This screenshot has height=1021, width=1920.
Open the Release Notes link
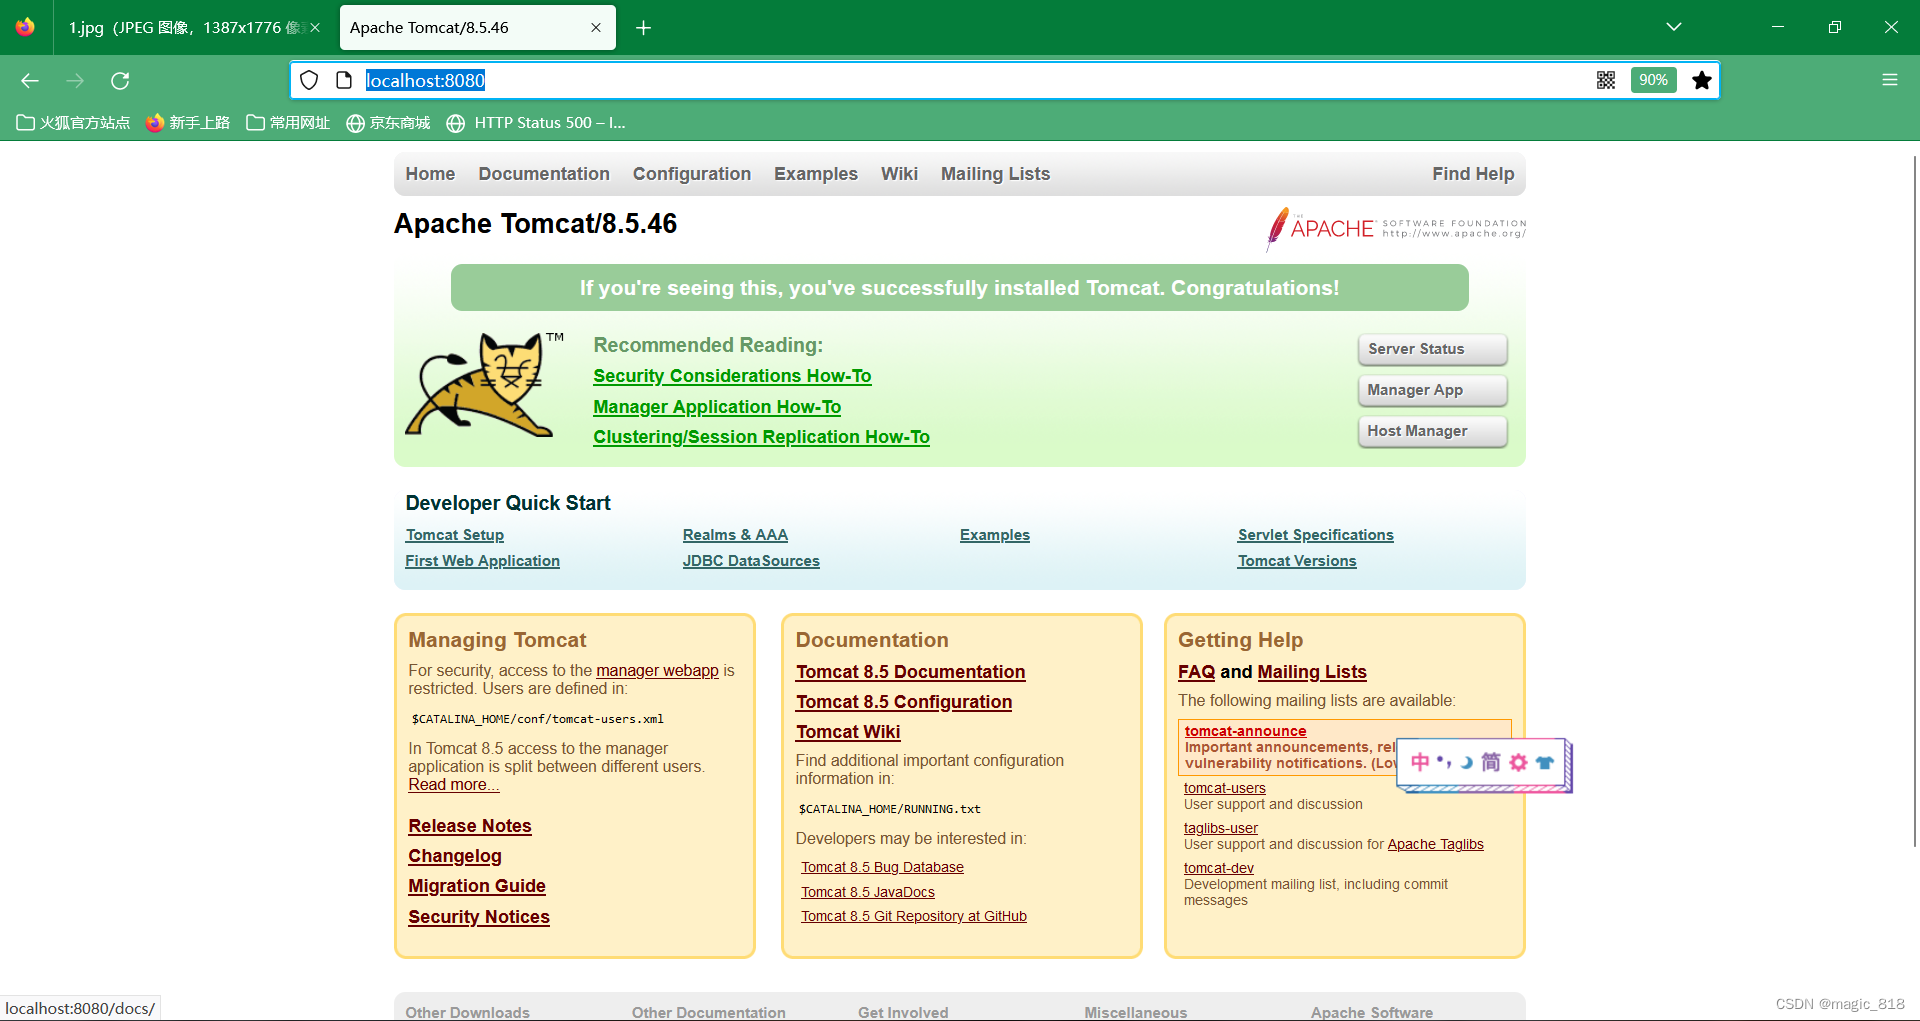point(470,826)
